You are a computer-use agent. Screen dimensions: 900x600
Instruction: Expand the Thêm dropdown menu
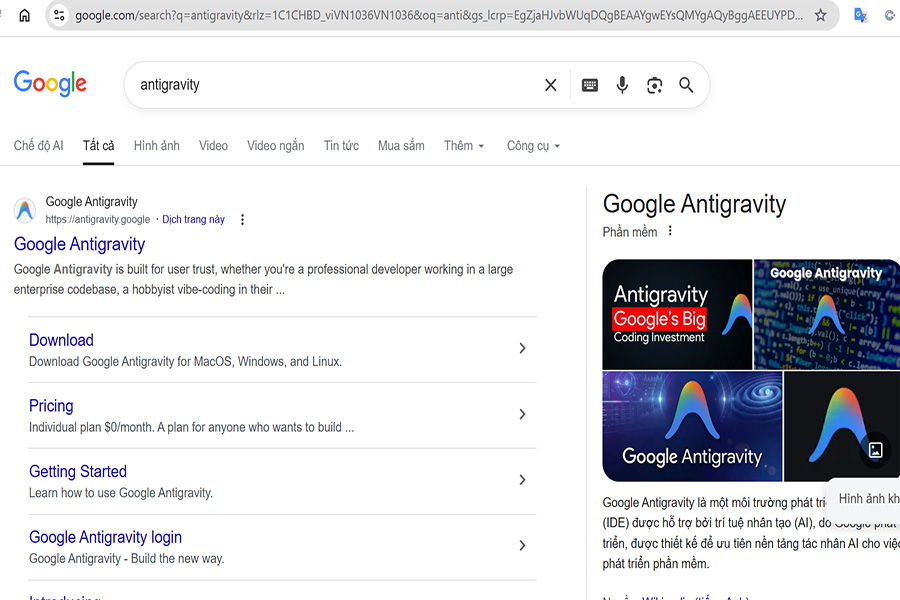pos(464,146)
